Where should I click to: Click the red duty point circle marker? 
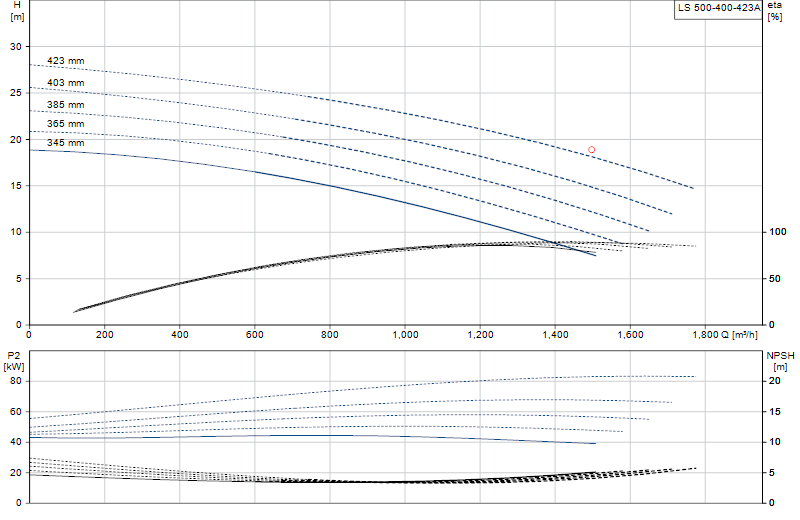pyautogui.click(x=591, y=150)
